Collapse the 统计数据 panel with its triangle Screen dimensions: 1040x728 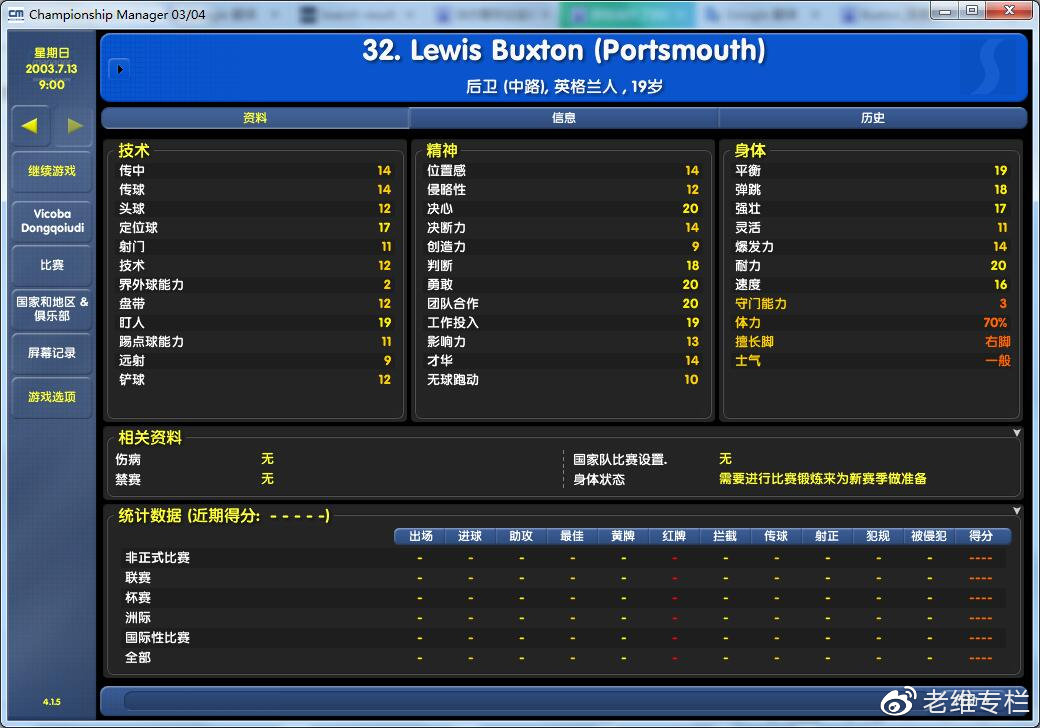(1017, 511)
